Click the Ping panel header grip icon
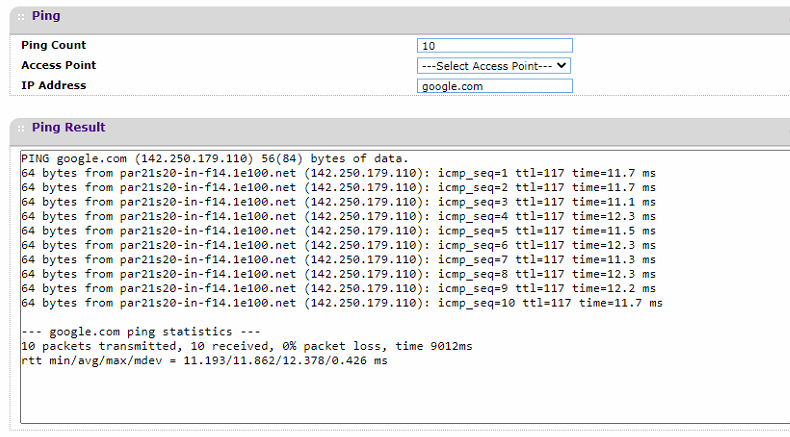 21,17
